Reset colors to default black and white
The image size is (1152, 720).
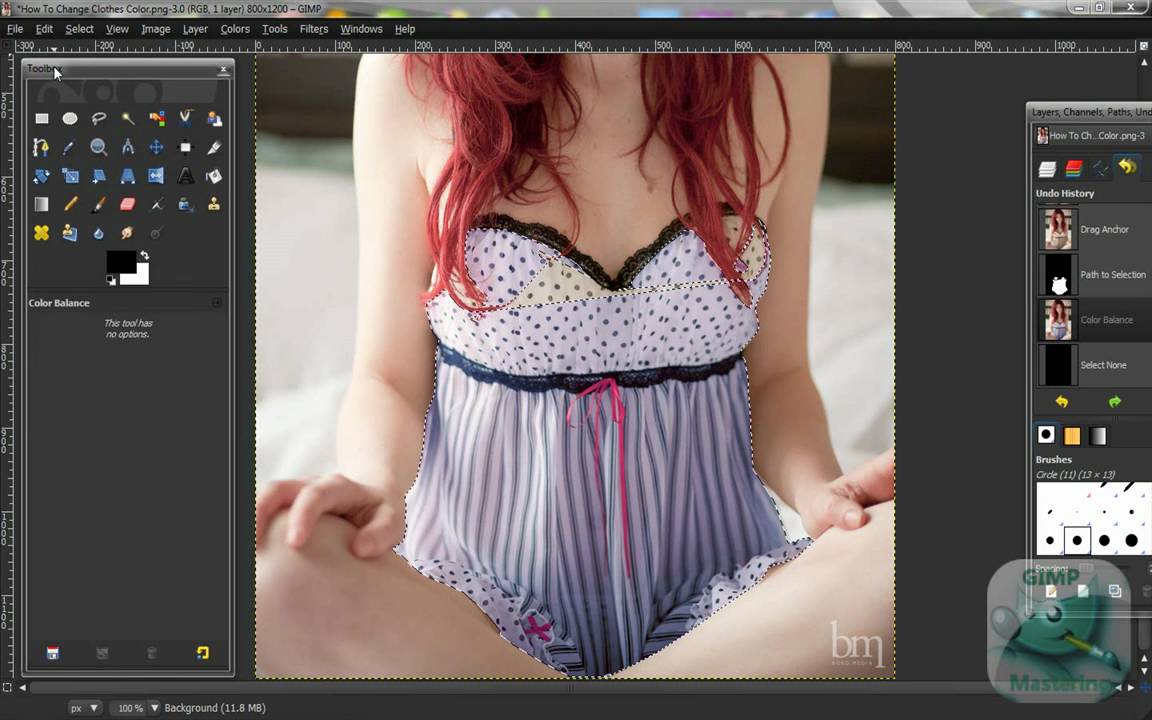[111, 280]
